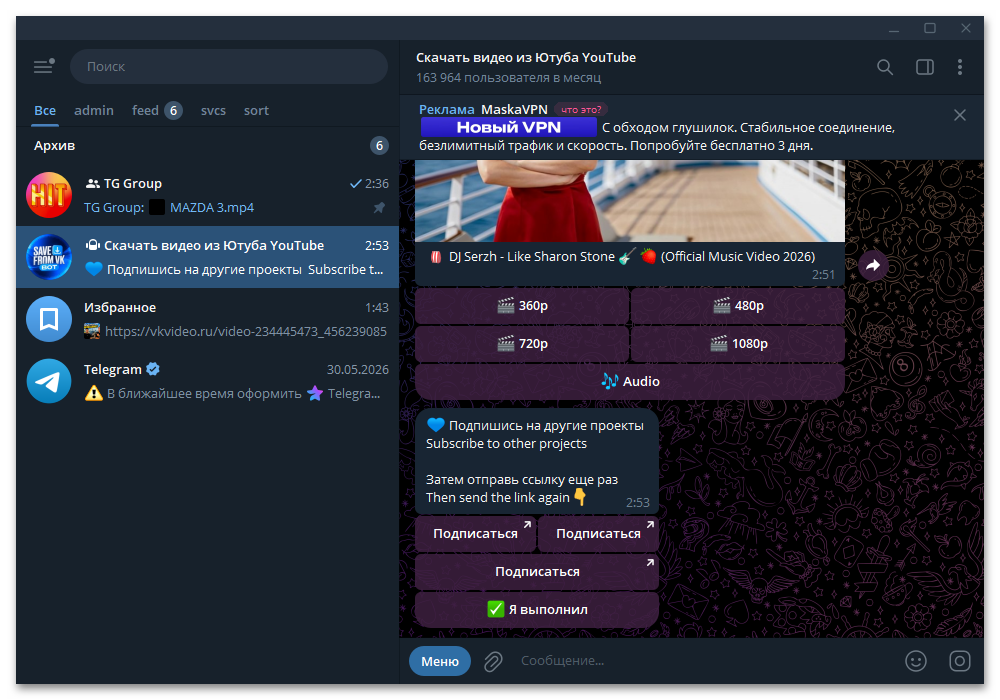Choose 480p video quality
This screenshot has width=1000, height=700.
click(x=738, y=306)
